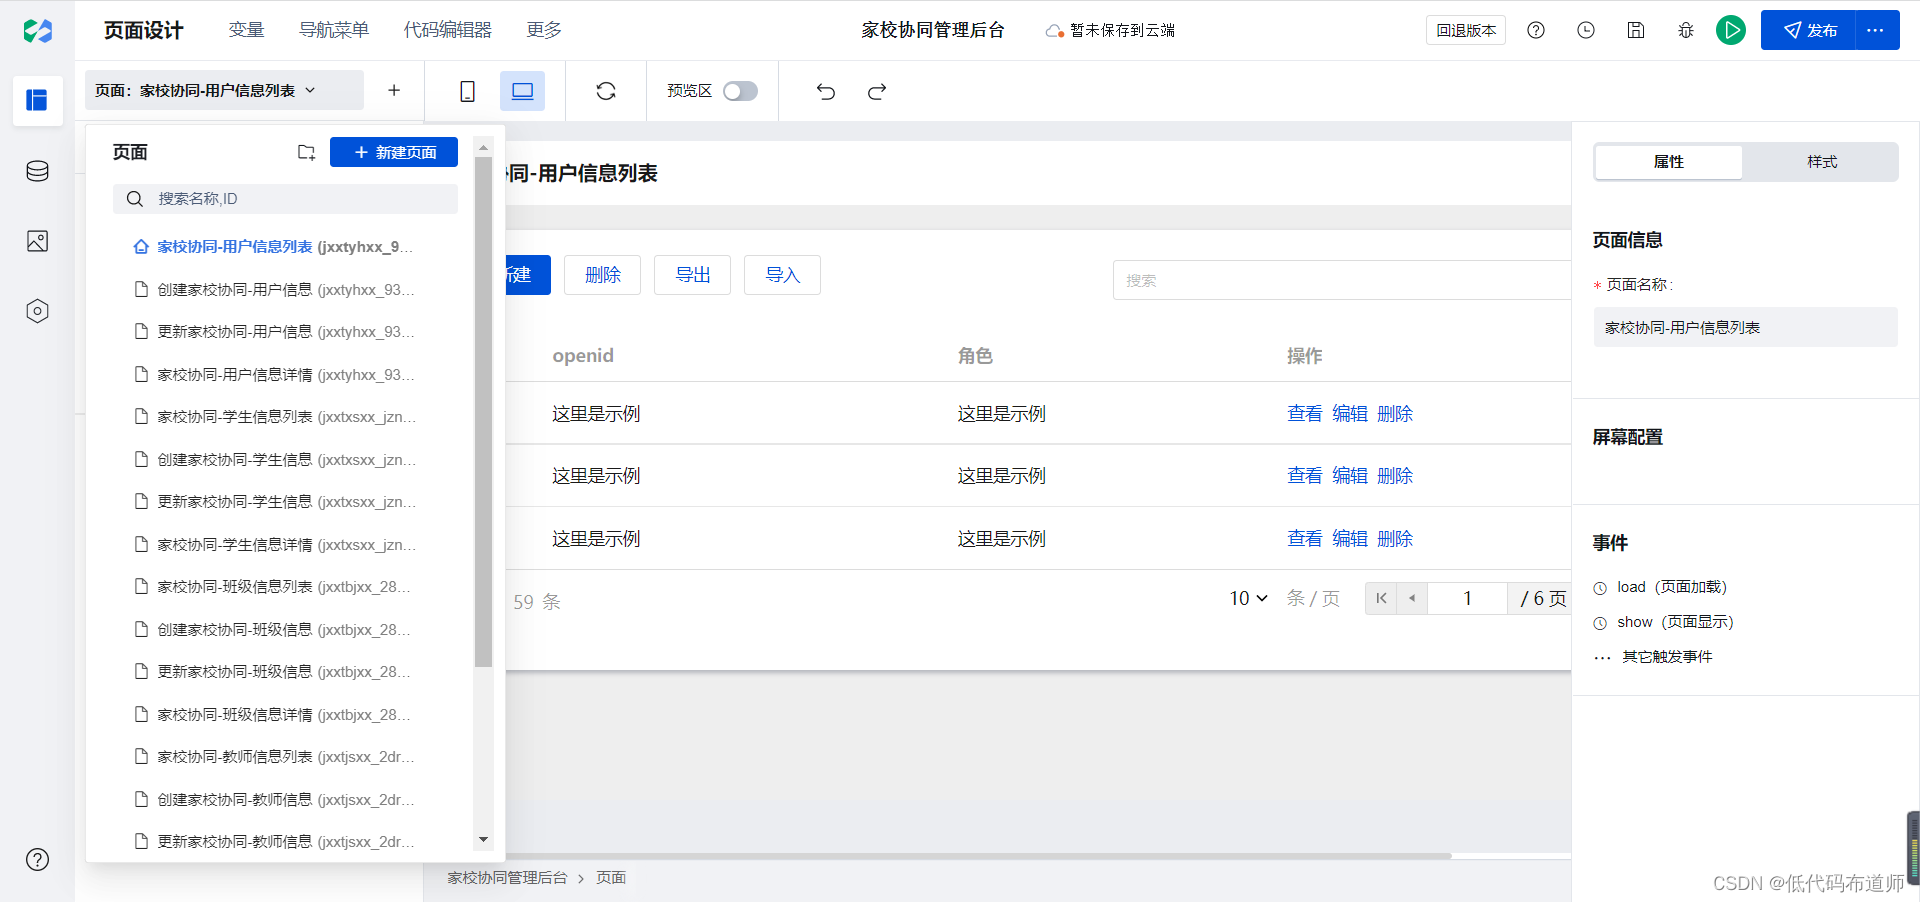Go to previous page pagination icon
The width and height of the screenshot is (1920, 902).
[x=1412, y=598]
